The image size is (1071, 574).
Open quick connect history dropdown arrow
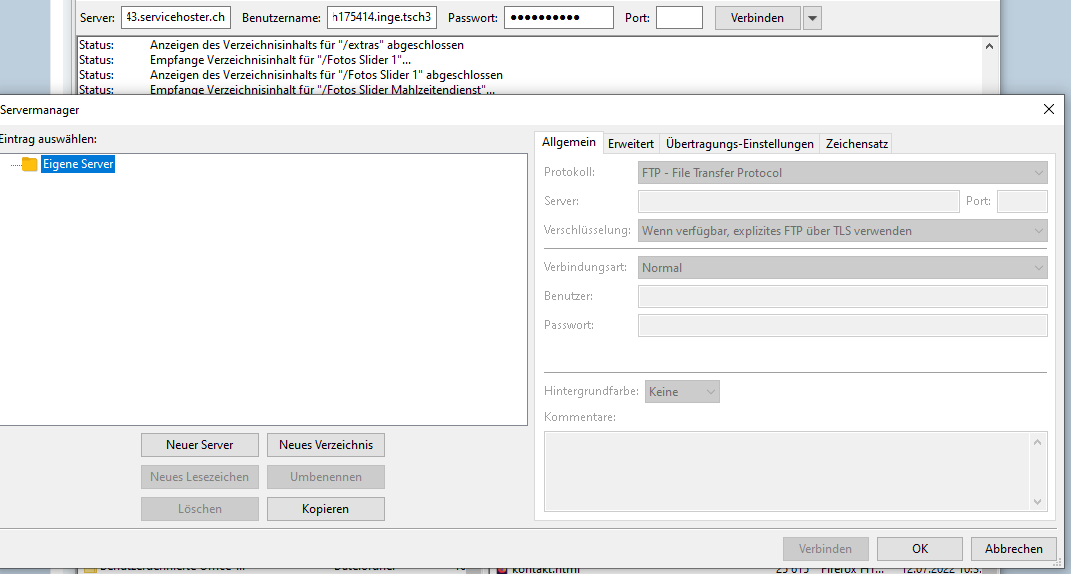812,18
